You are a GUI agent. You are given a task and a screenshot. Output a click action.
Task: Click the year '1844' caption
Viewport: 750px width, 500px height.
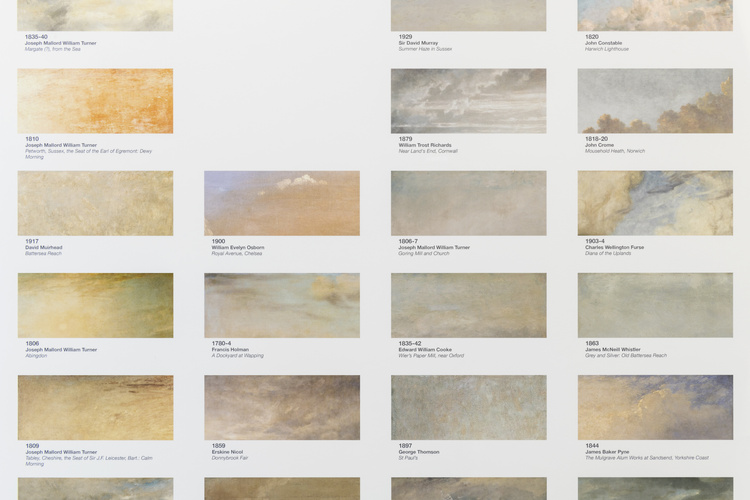click(592, 446)
